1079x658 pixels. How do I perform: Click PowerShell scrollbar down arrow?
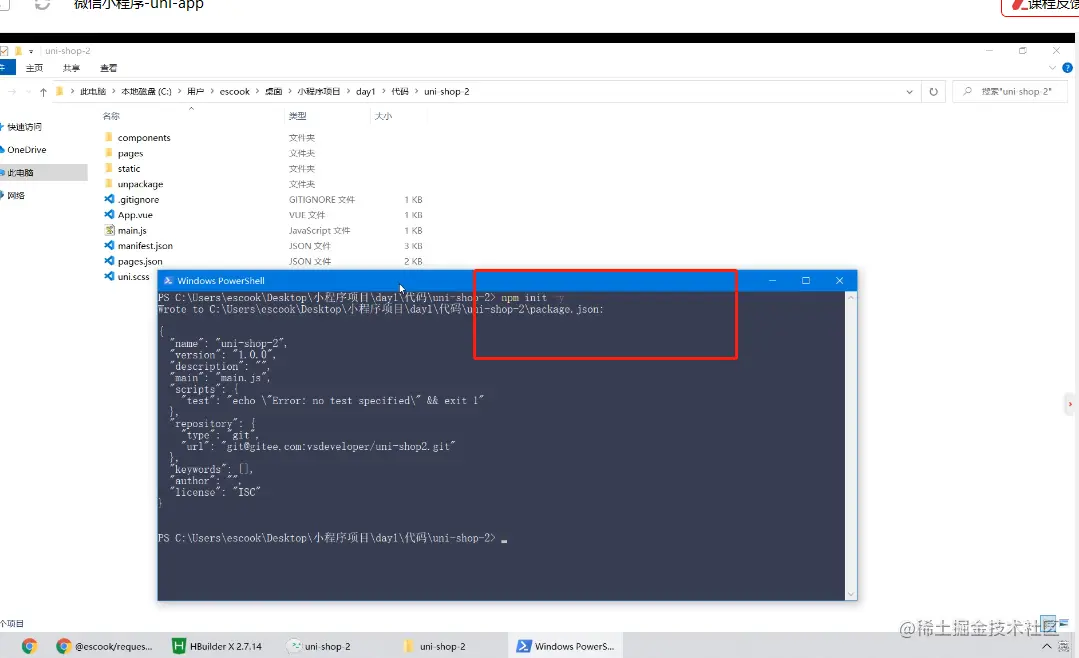coord(851,594)
